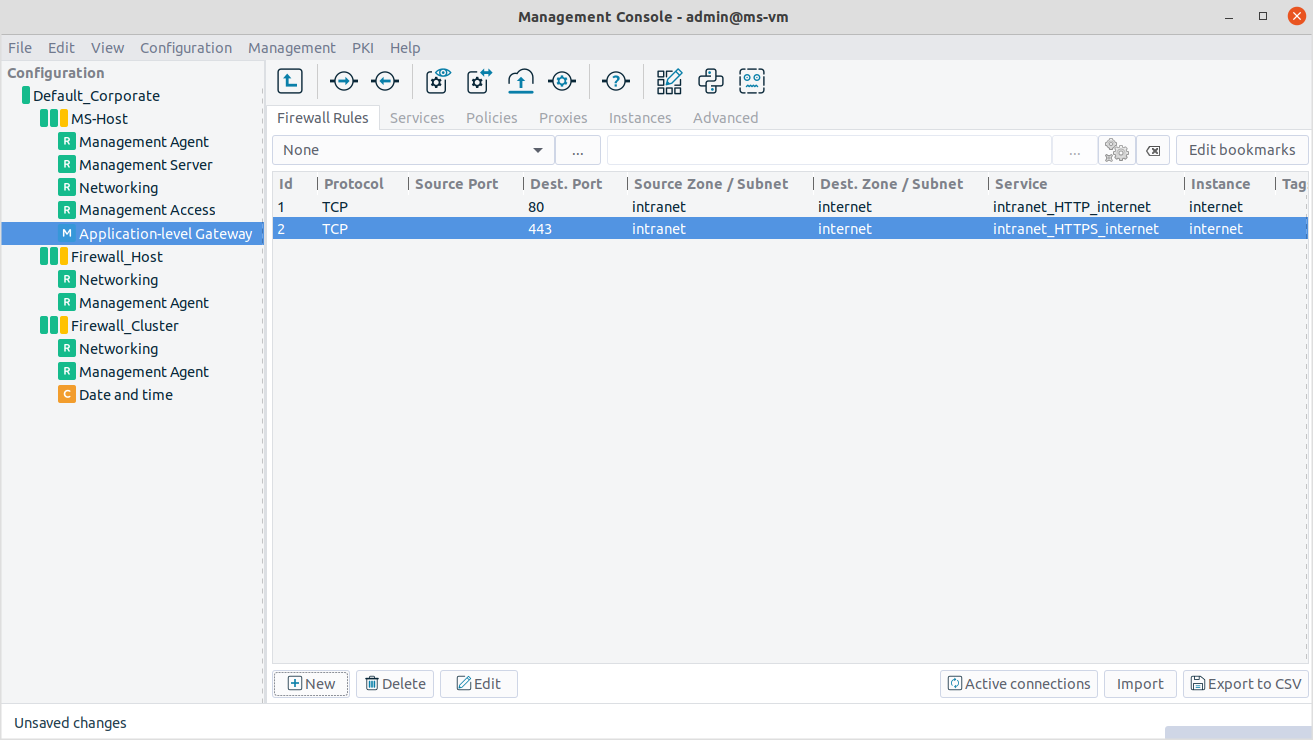This screenshot has width=1313, height=740.
Task: Click the bottom Edit rule button
Action: click(479, 684)
